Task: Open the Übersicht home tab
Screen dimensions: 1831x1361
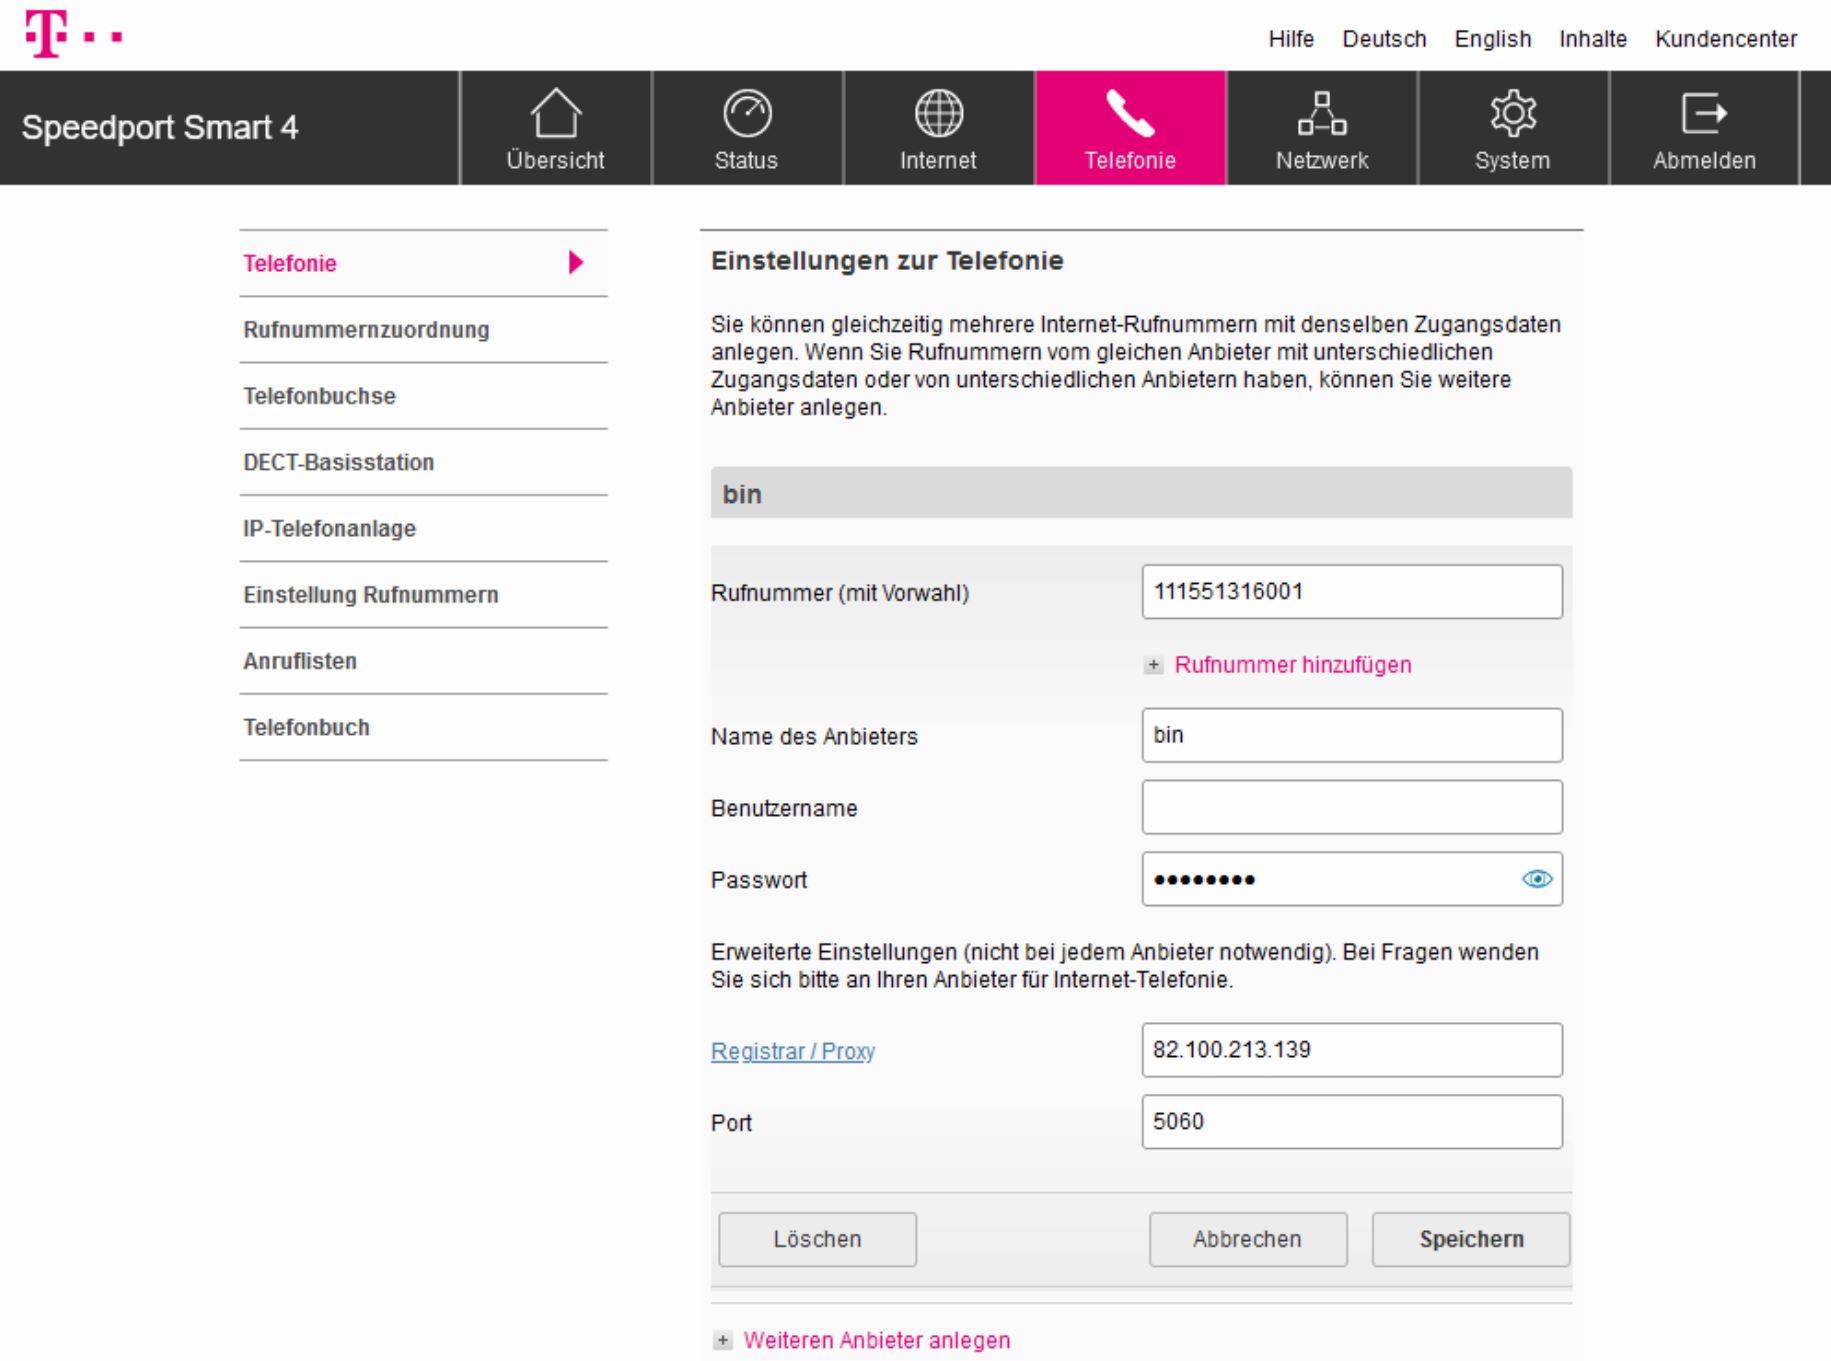Action: 556,128
